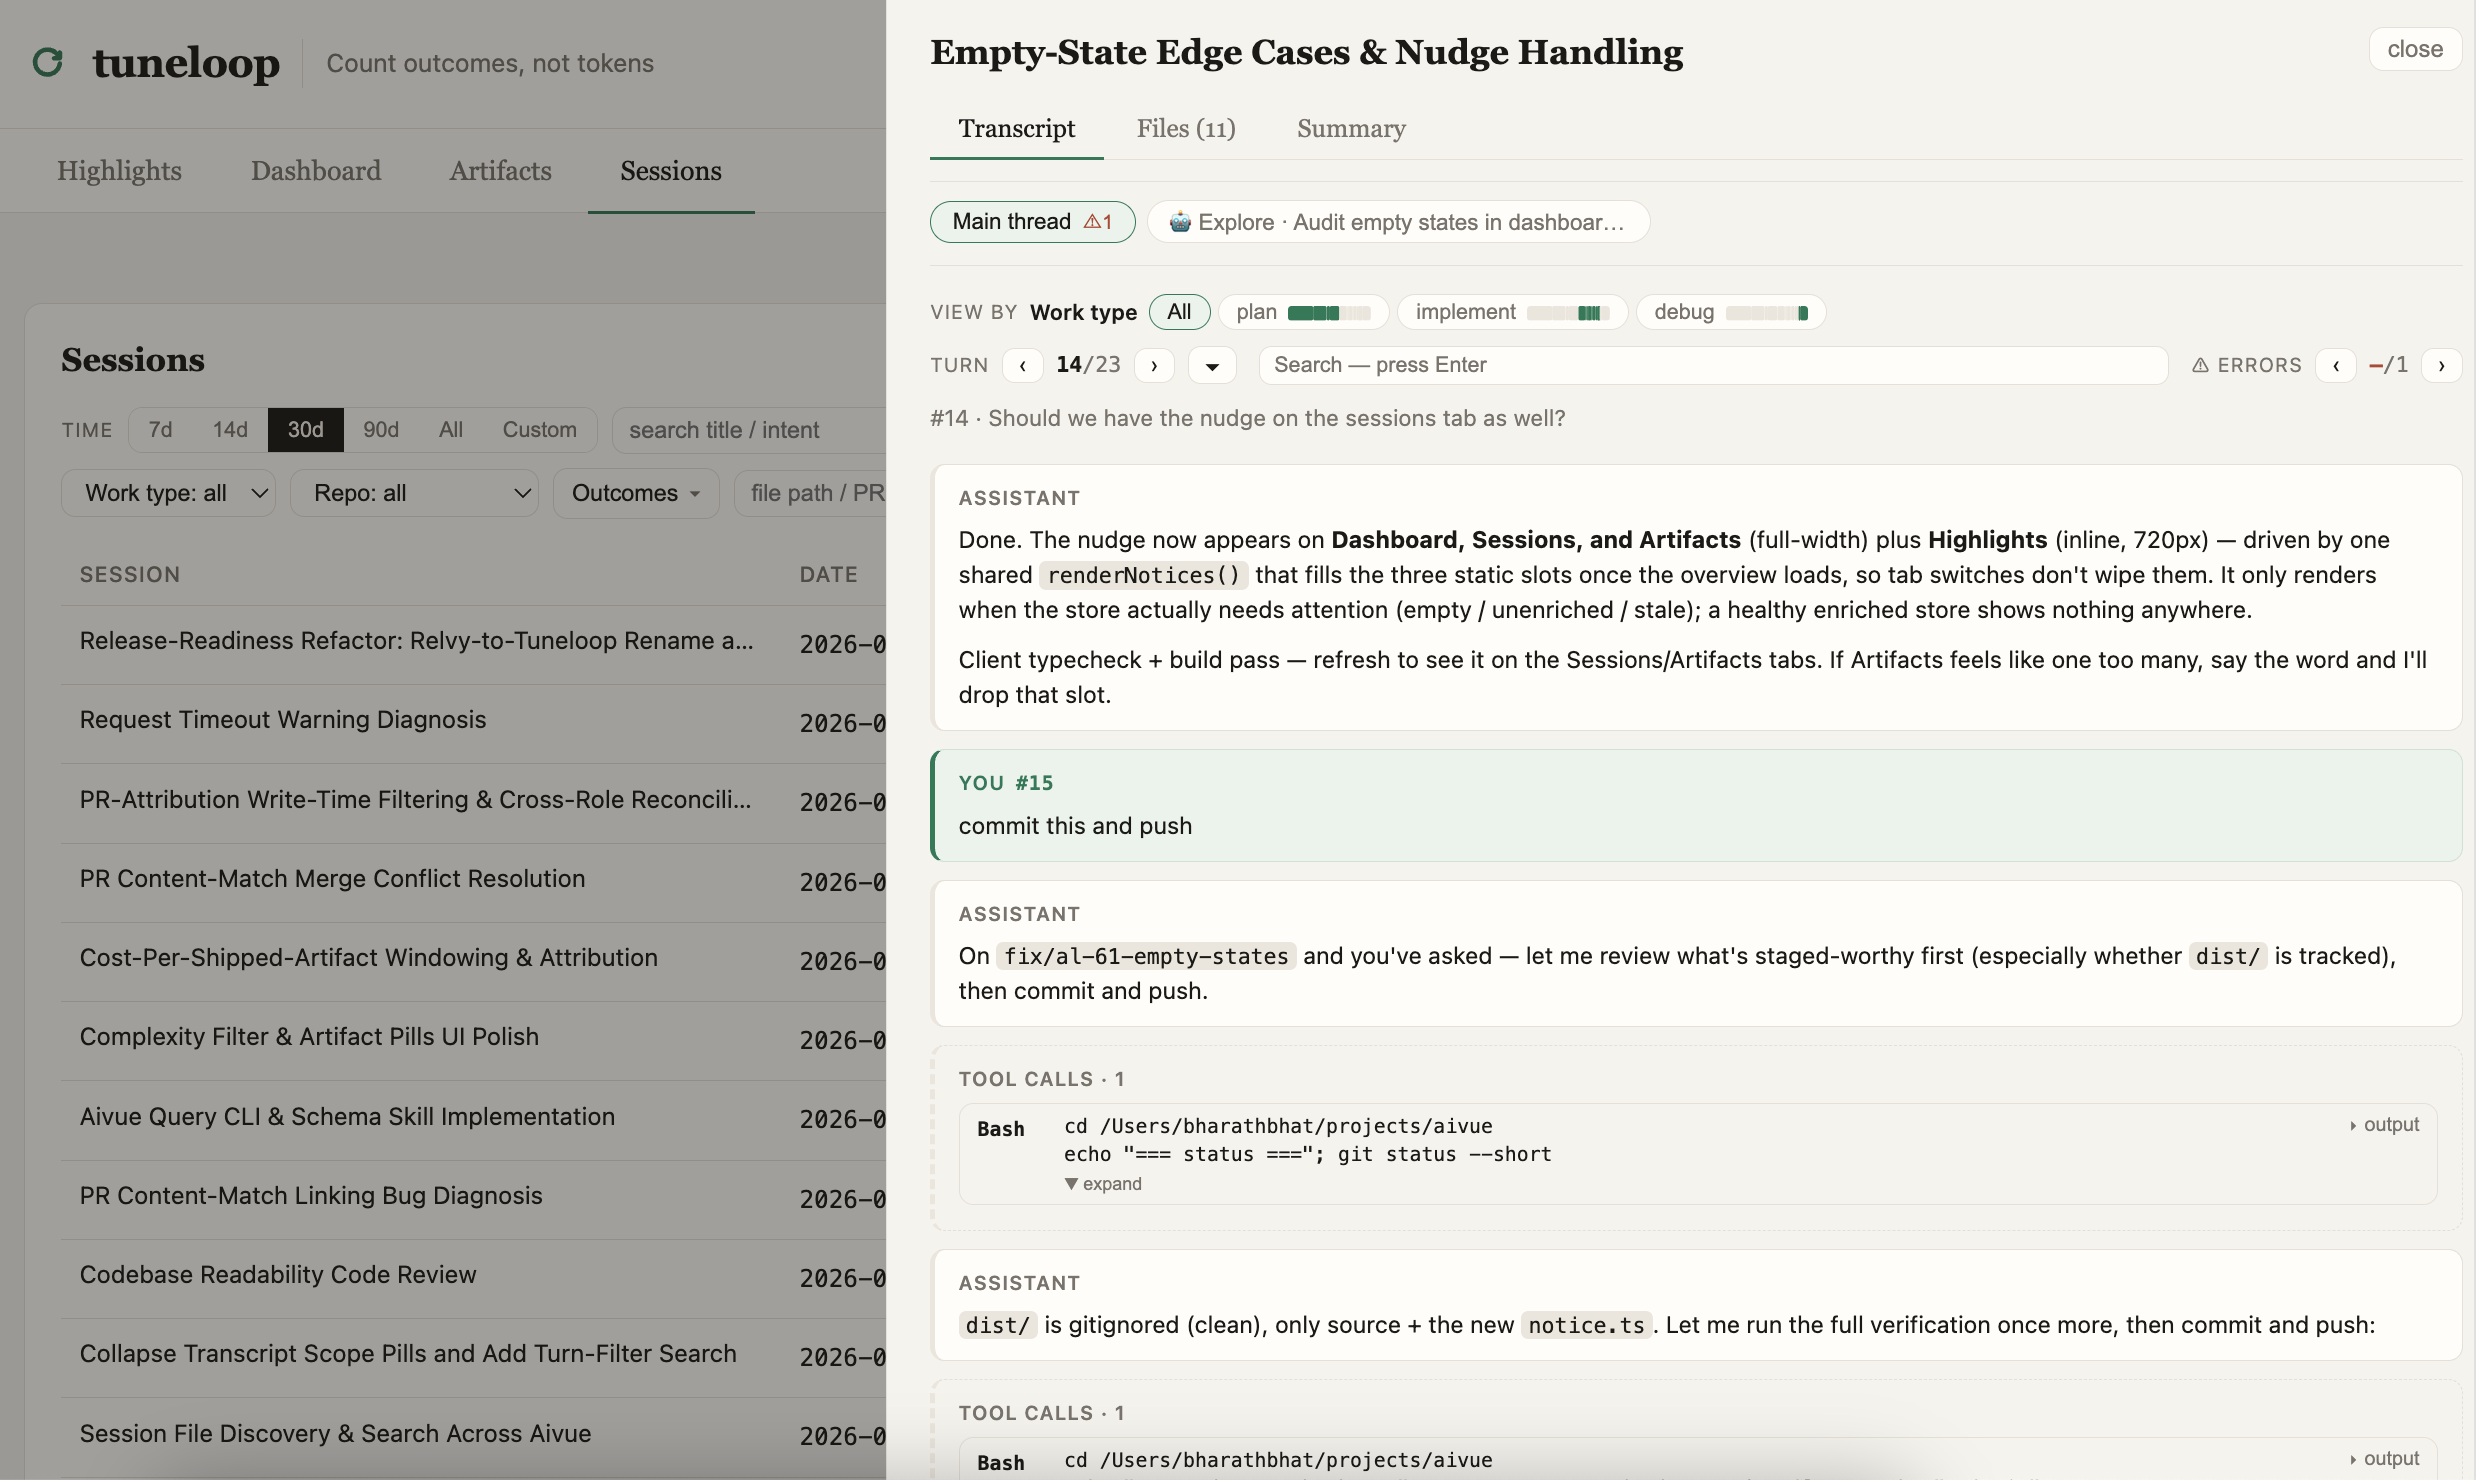The height and width of the screenshot is (1480, 2476).
Task: Filter transcript by plan work type
Action: 1303,312
